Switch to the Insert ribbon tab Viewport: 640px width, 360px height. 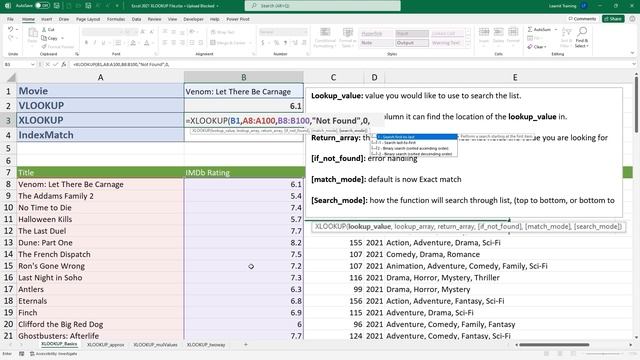47,19
